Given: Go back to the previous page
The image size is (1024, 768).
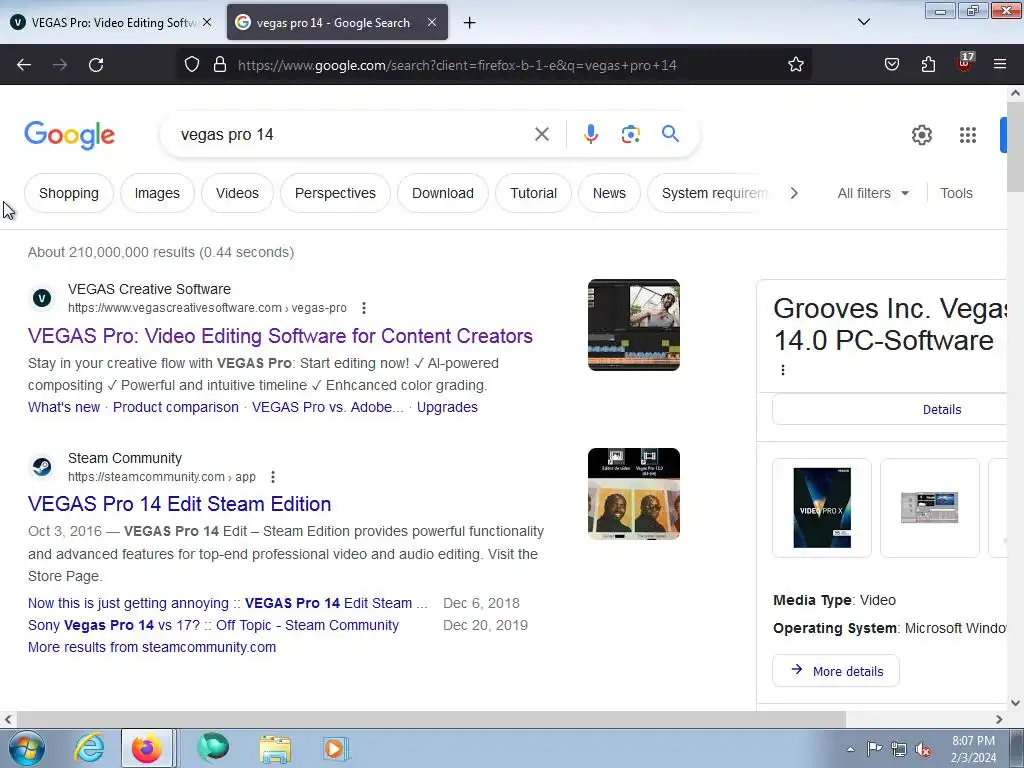Looking at the screenshot, I should (24, 65).
